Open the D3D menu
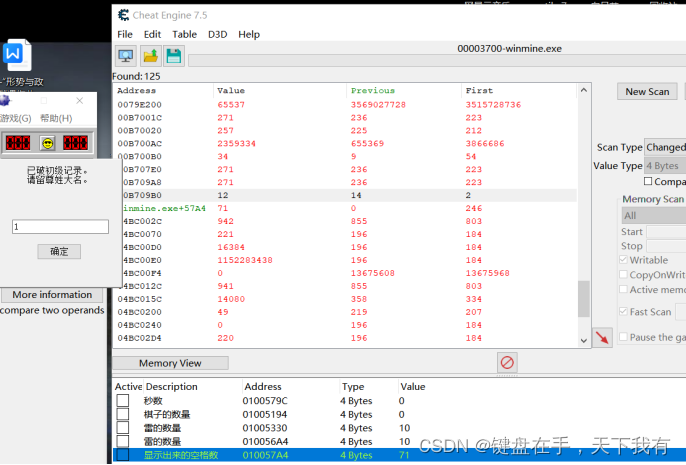 pyautogui.click(x=217, y=34)
